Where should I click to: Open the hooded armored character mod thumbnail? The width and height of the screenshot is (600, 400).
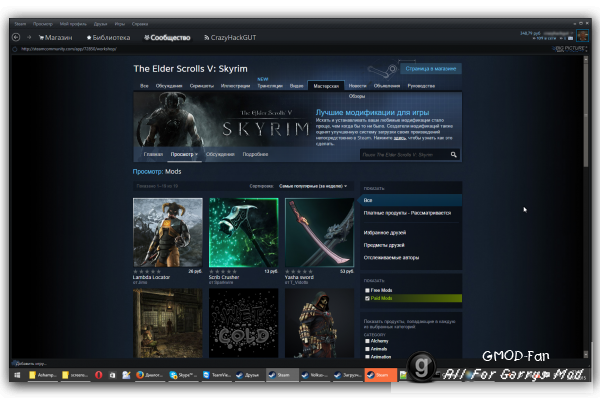pos(319,323)
